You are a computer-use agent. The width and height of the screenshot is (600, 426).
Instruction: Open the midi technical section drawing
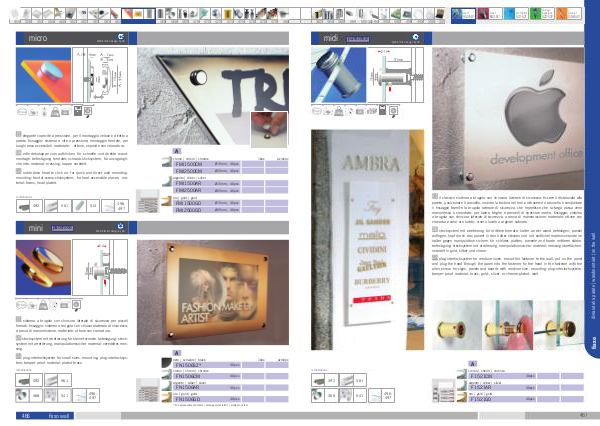(395, 75)
